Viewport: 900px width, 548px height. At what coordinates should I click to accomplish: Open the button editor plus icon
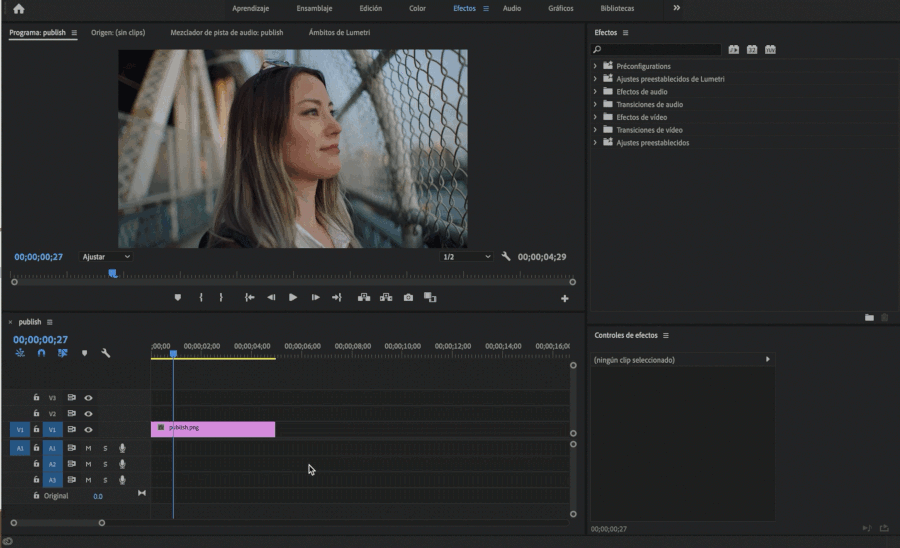pos(565,298)
